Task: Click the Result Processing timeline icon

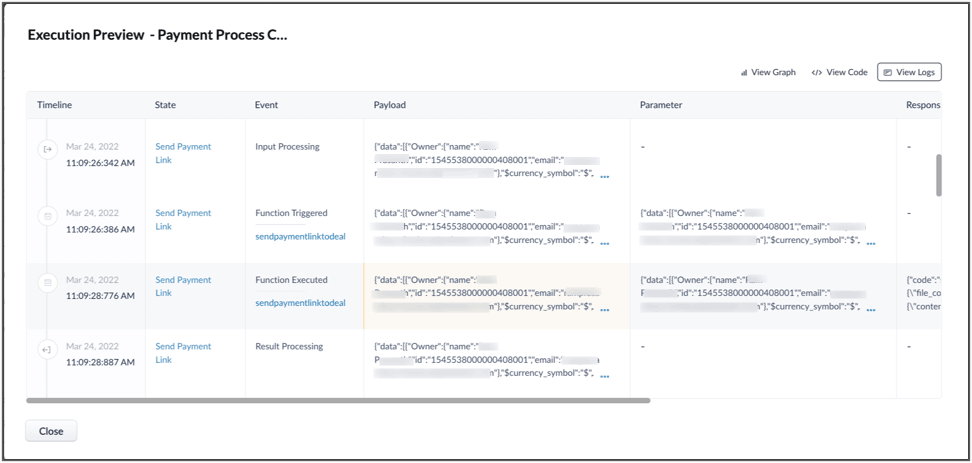Action: coord(47,349)
